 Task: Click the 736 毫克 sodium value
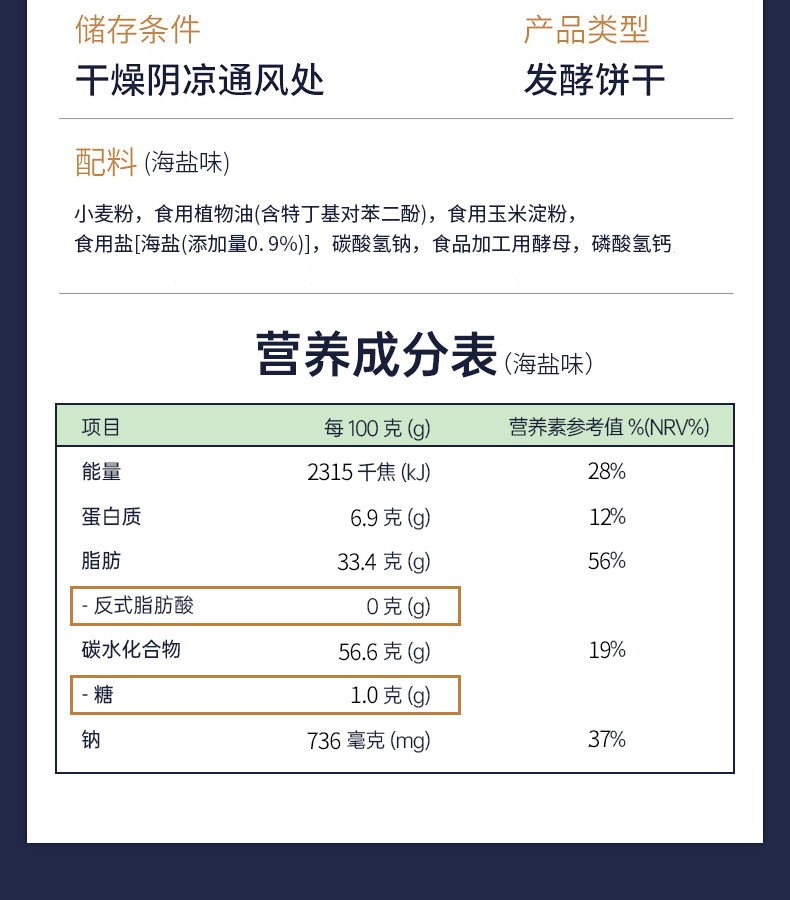pyautogui.click(x=368, y=740)
